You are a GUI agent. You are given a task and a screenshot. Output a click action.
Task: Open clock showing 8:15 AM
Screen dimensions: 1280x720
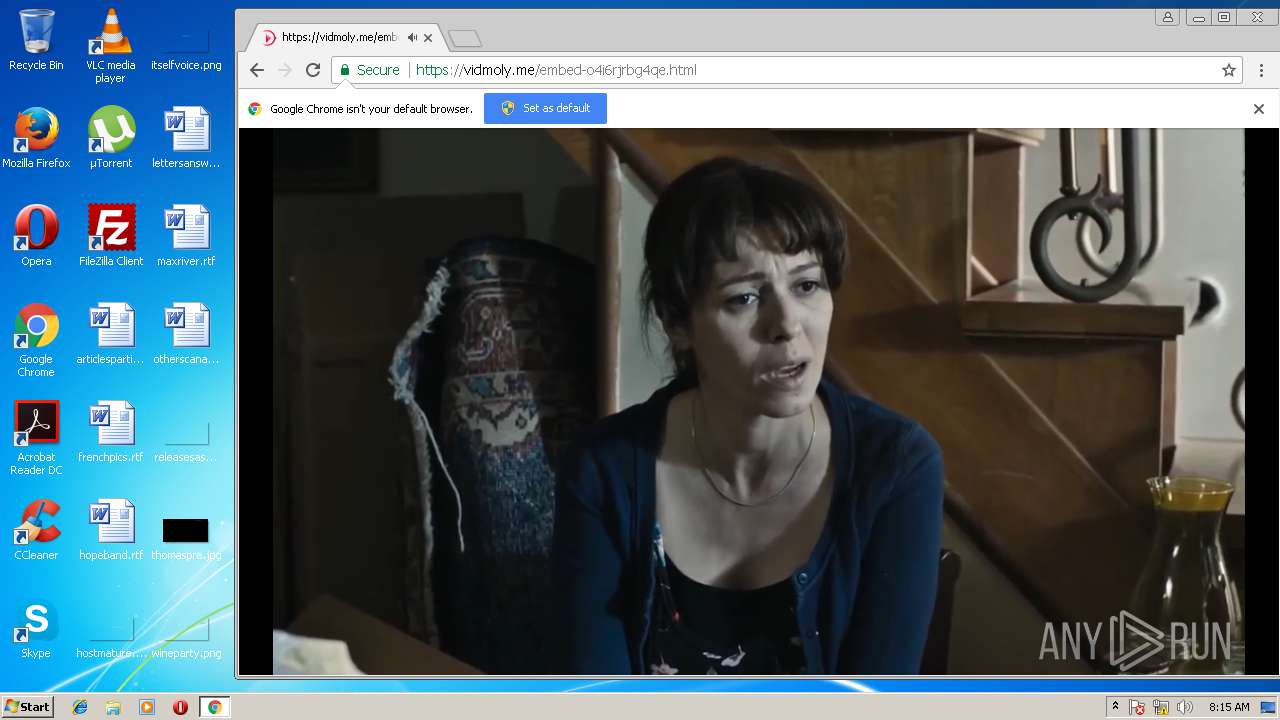(1229, 707)
